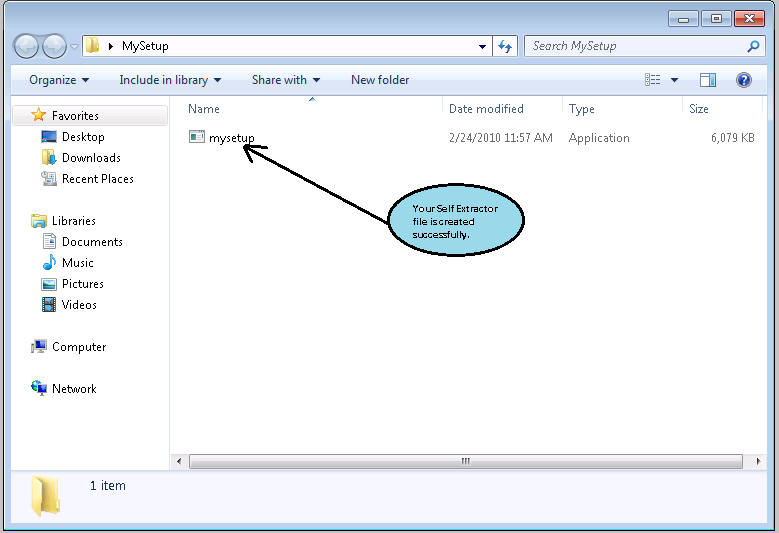779x533 pixels.
Task: Open the address bar history dropdown
Action: point(482,47)
